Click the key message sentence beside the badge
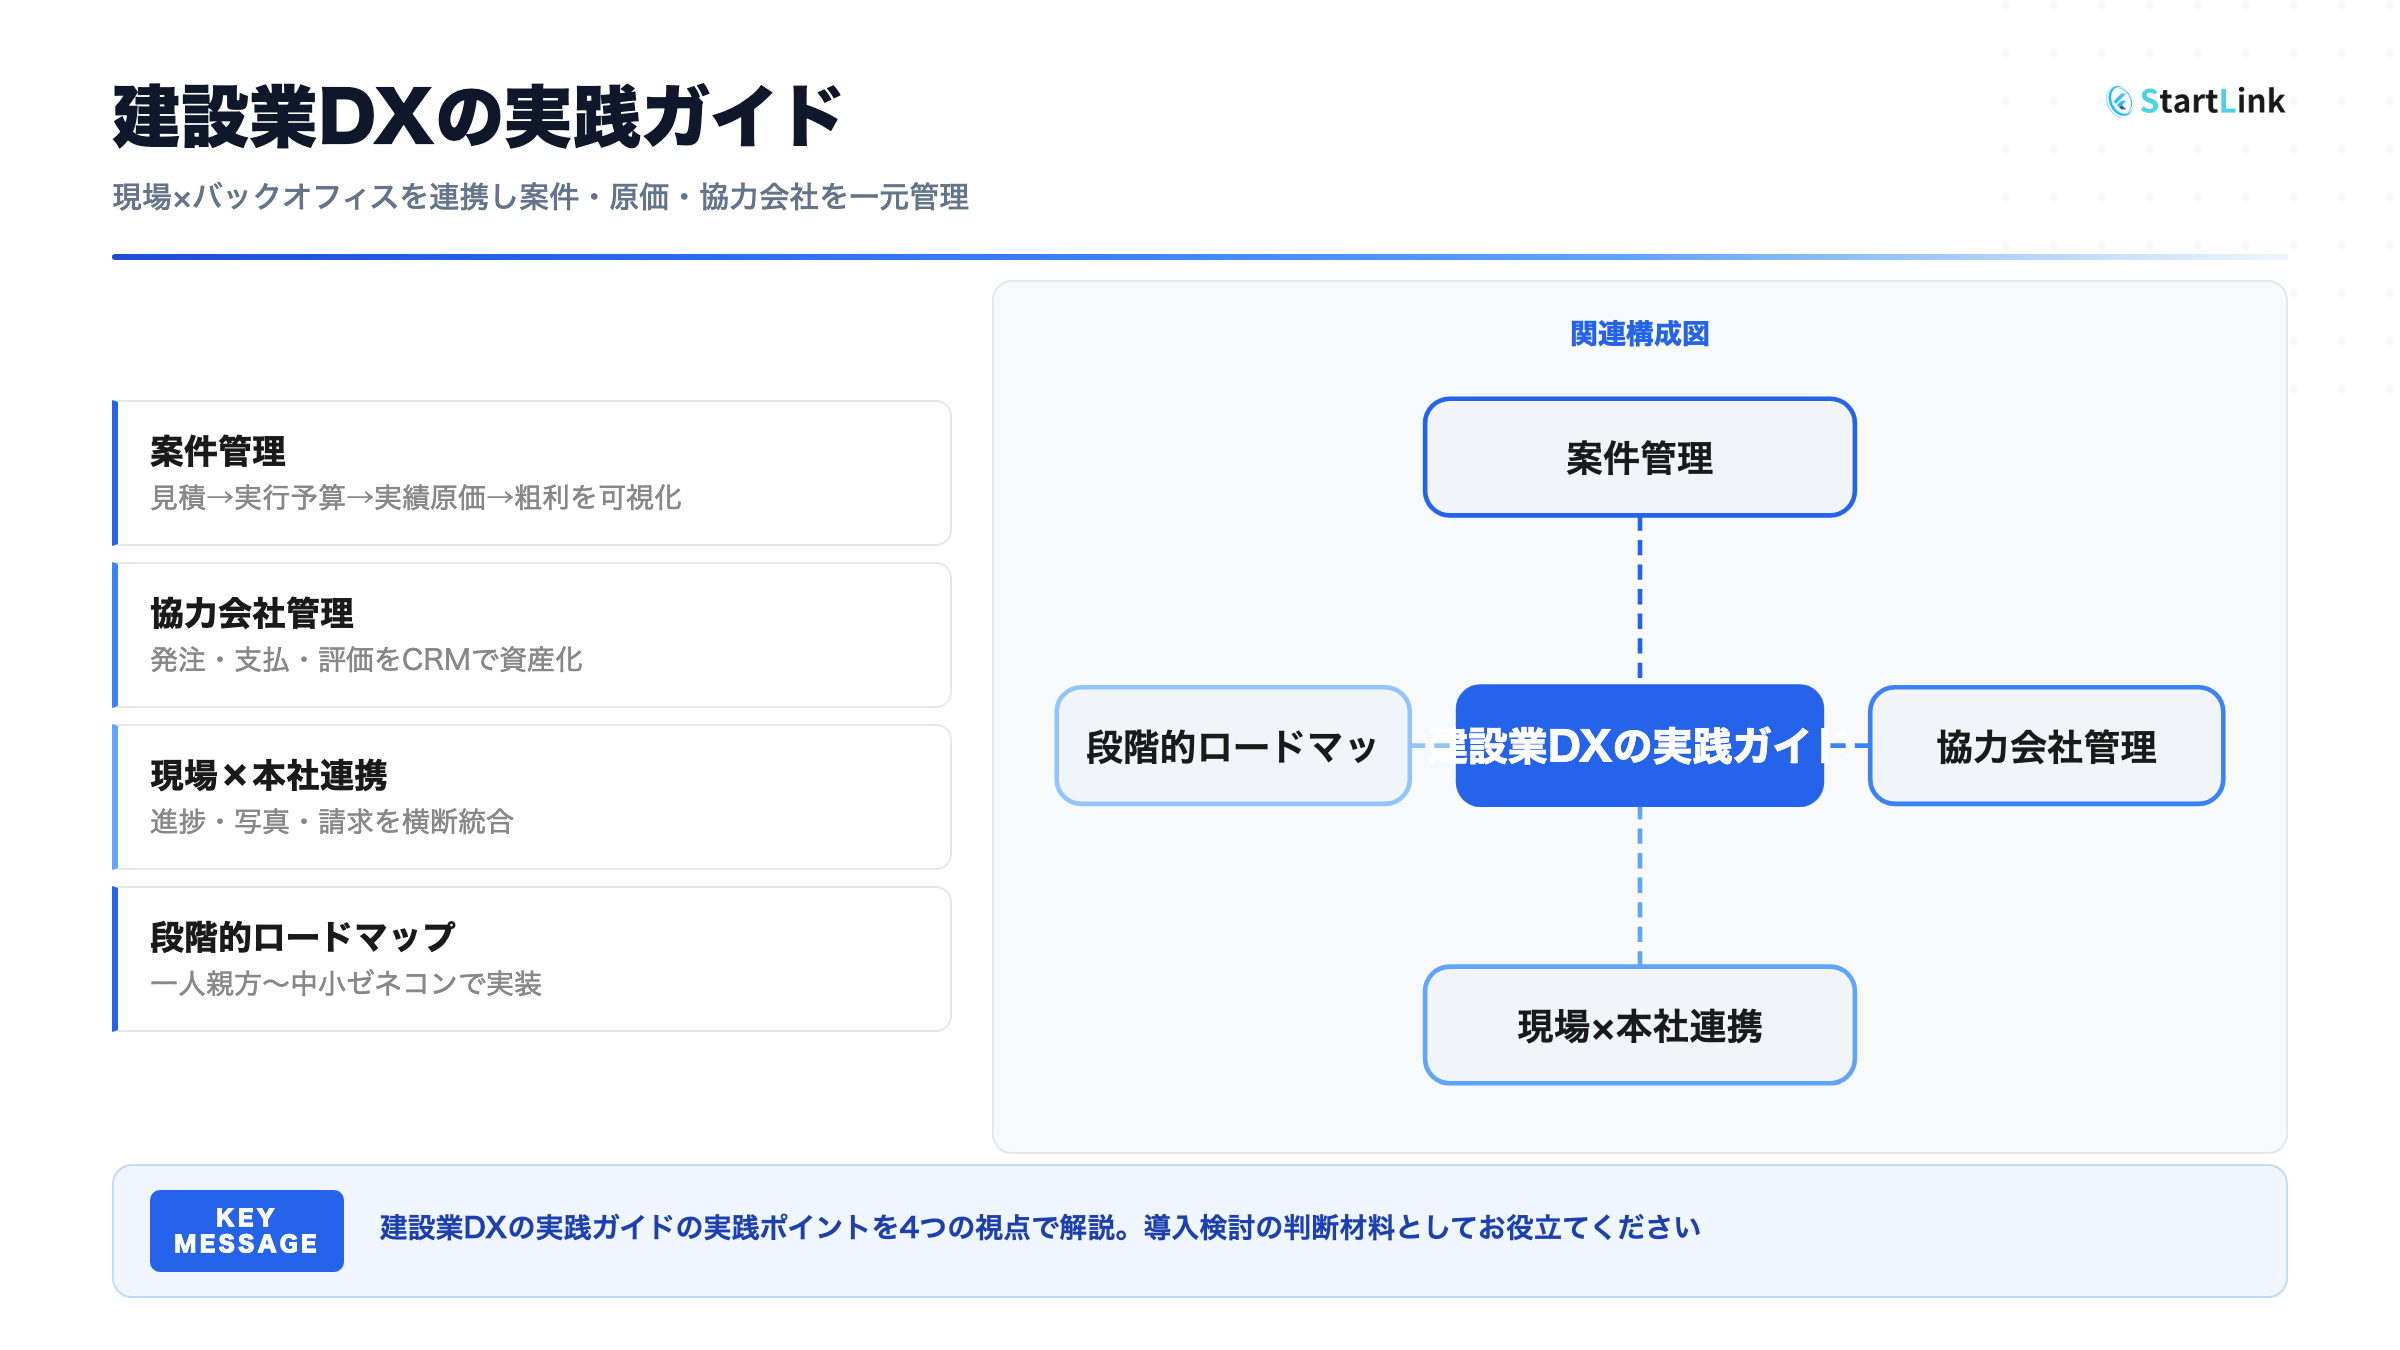 (x=1040, y=1227)
